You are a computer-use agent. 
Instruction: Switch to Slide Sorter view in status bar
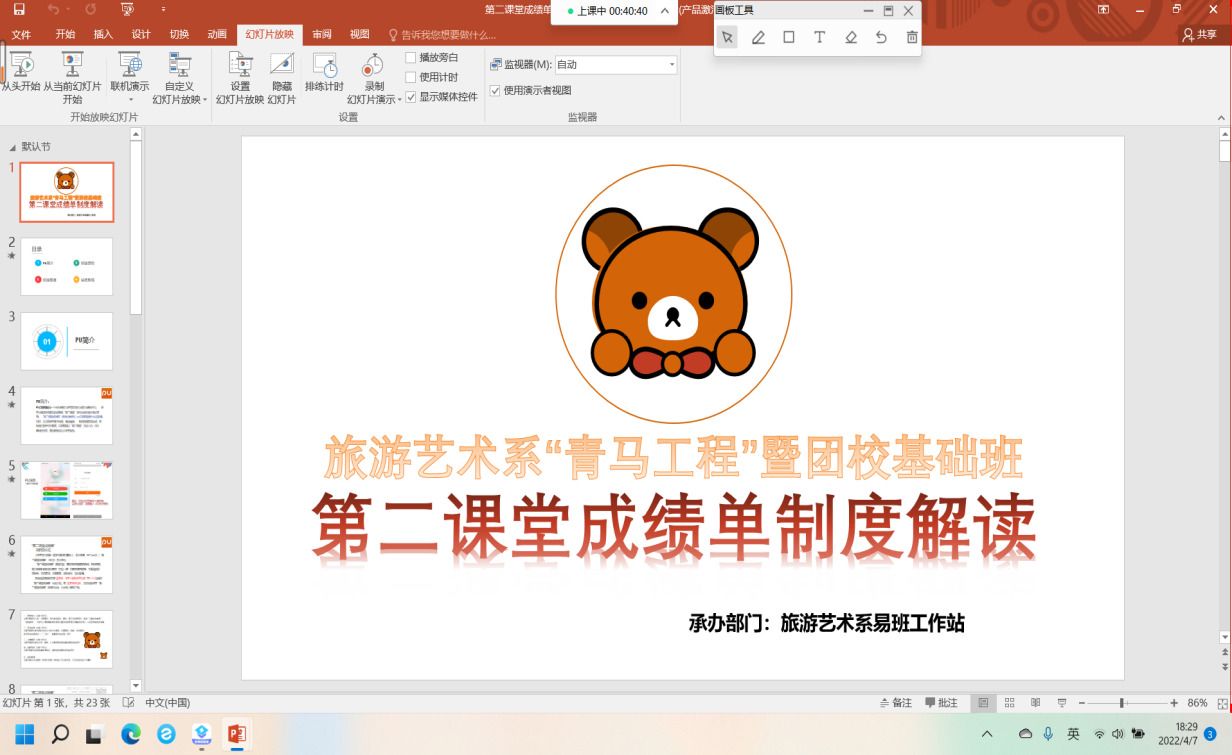[1010, 703]
